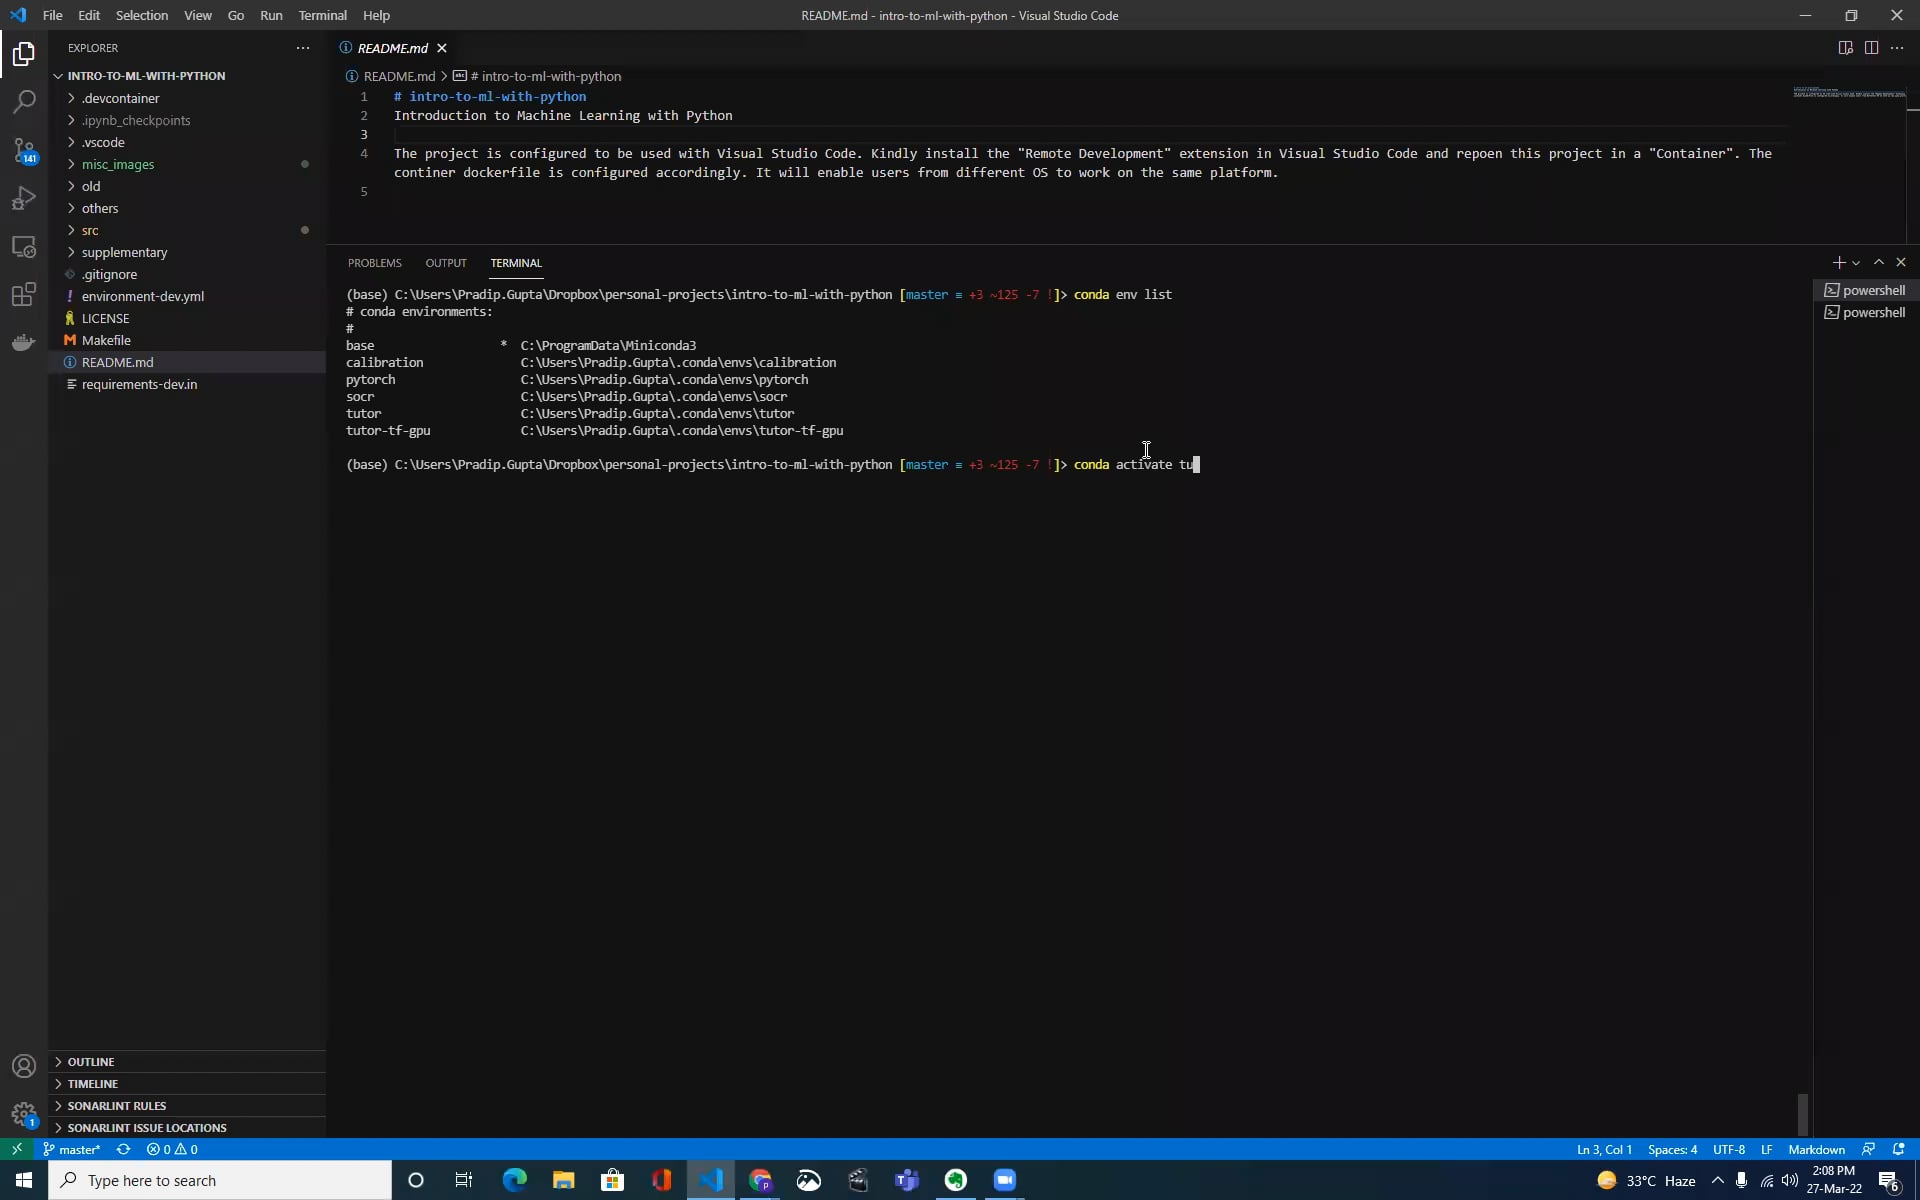
Task: Open the Manage settings gear
Action: coord(24,1114)
